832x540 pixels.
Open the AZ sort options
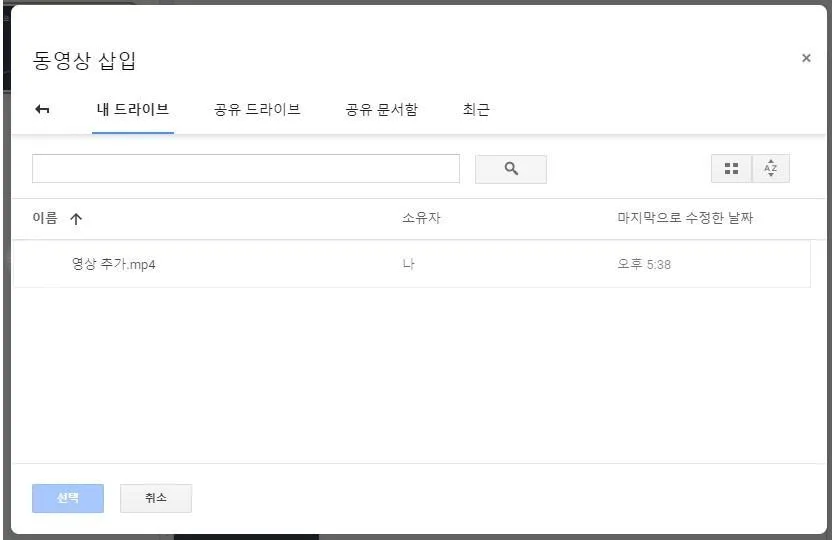click(x=771, y=169)
